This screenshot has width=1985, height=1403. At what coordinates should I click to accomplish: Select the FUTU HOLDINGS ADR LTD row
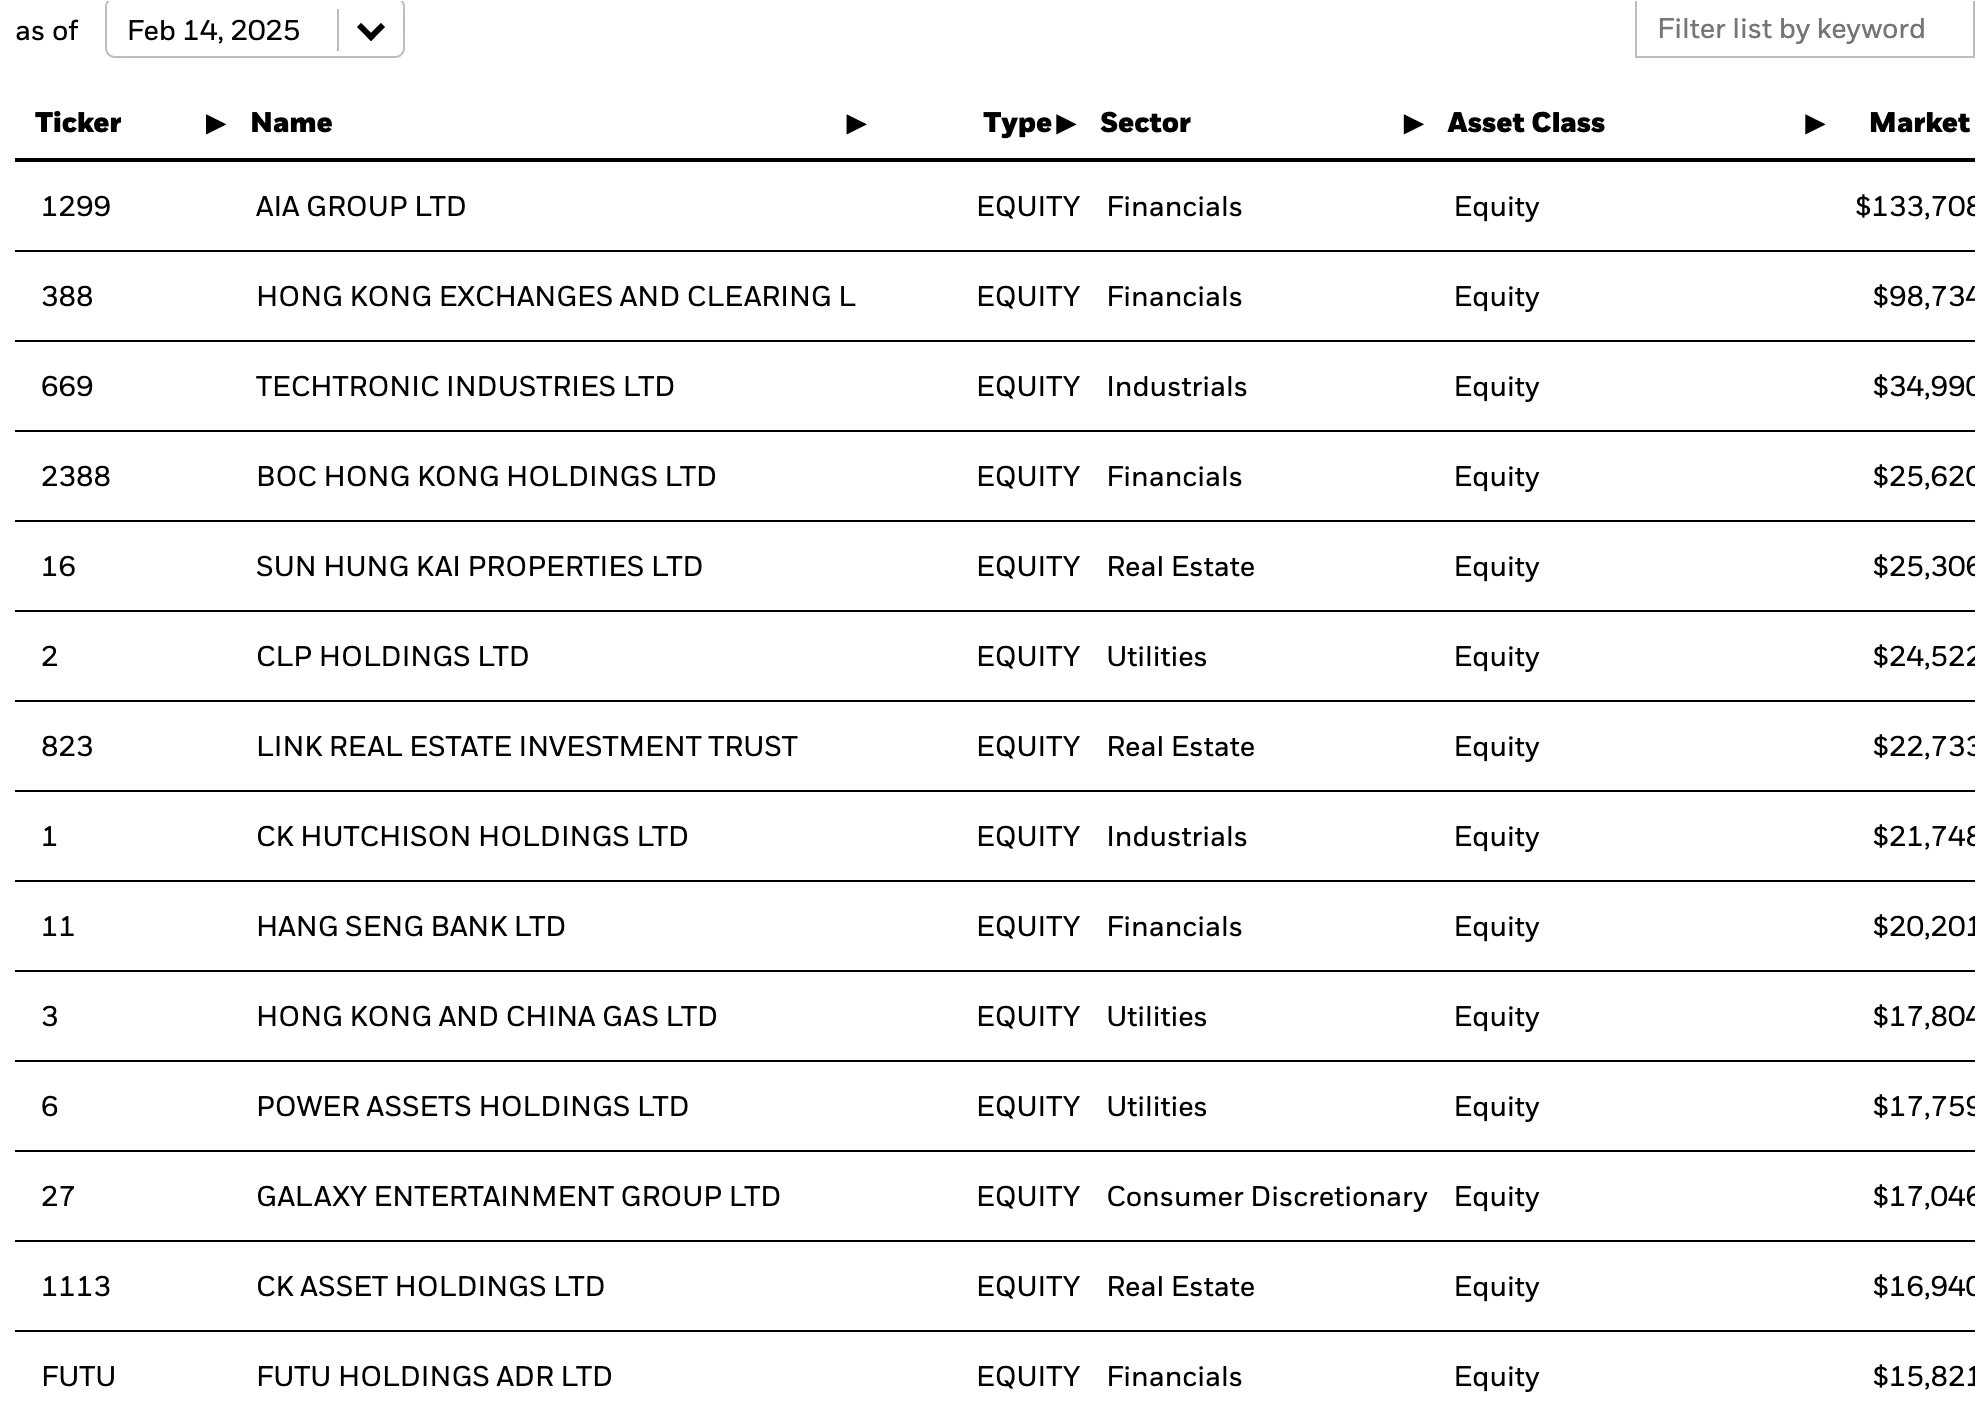pos(432,1376)
